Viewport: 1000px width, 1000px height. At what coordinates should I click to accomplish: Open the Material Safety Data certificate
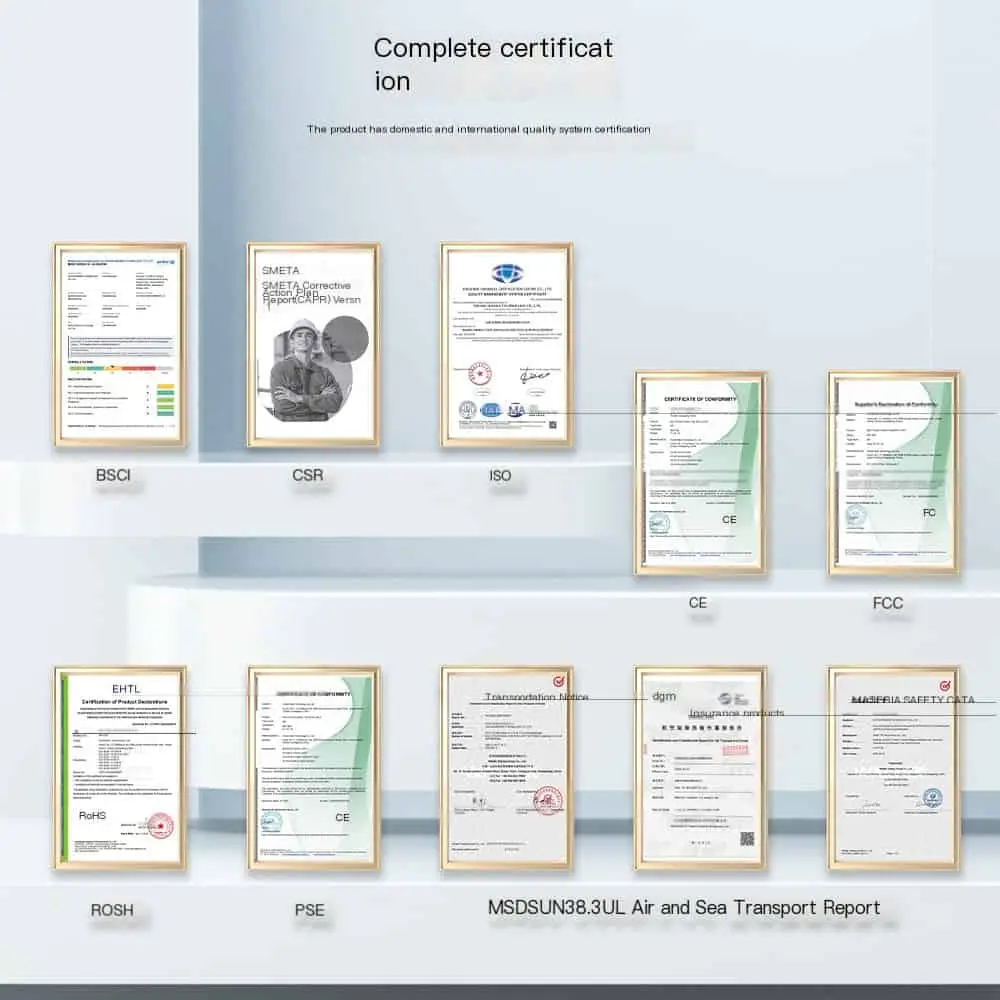[894, 768]
